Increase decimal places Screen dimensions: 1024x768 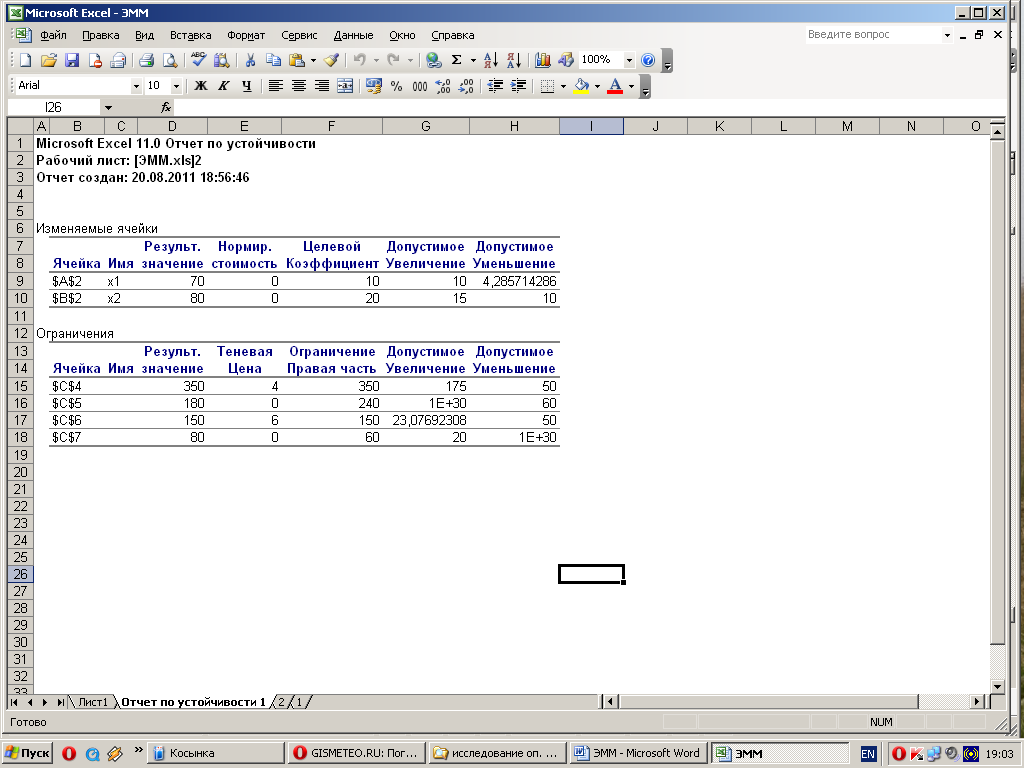pos(443,86)
